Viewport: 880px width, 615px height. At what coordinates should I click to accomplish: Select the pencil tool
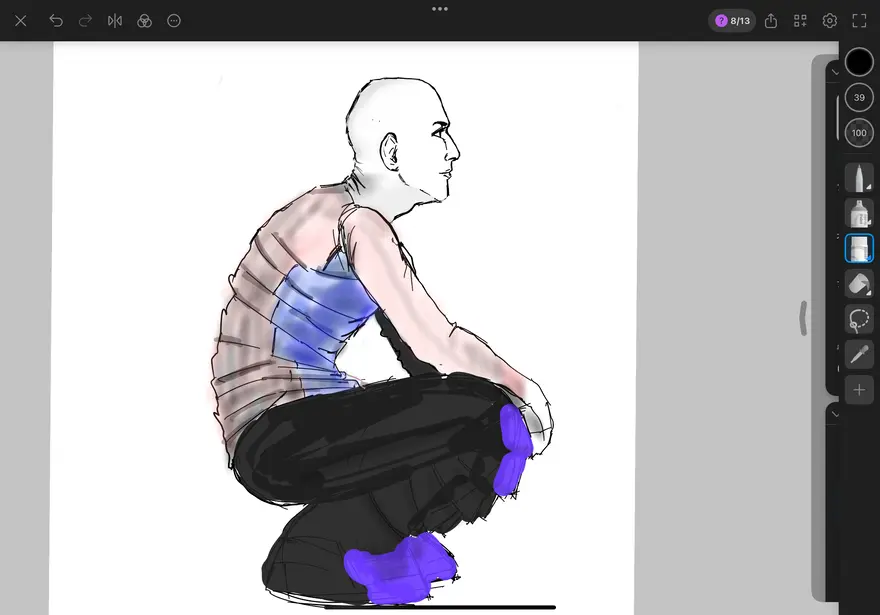click(x=859, y=177)
